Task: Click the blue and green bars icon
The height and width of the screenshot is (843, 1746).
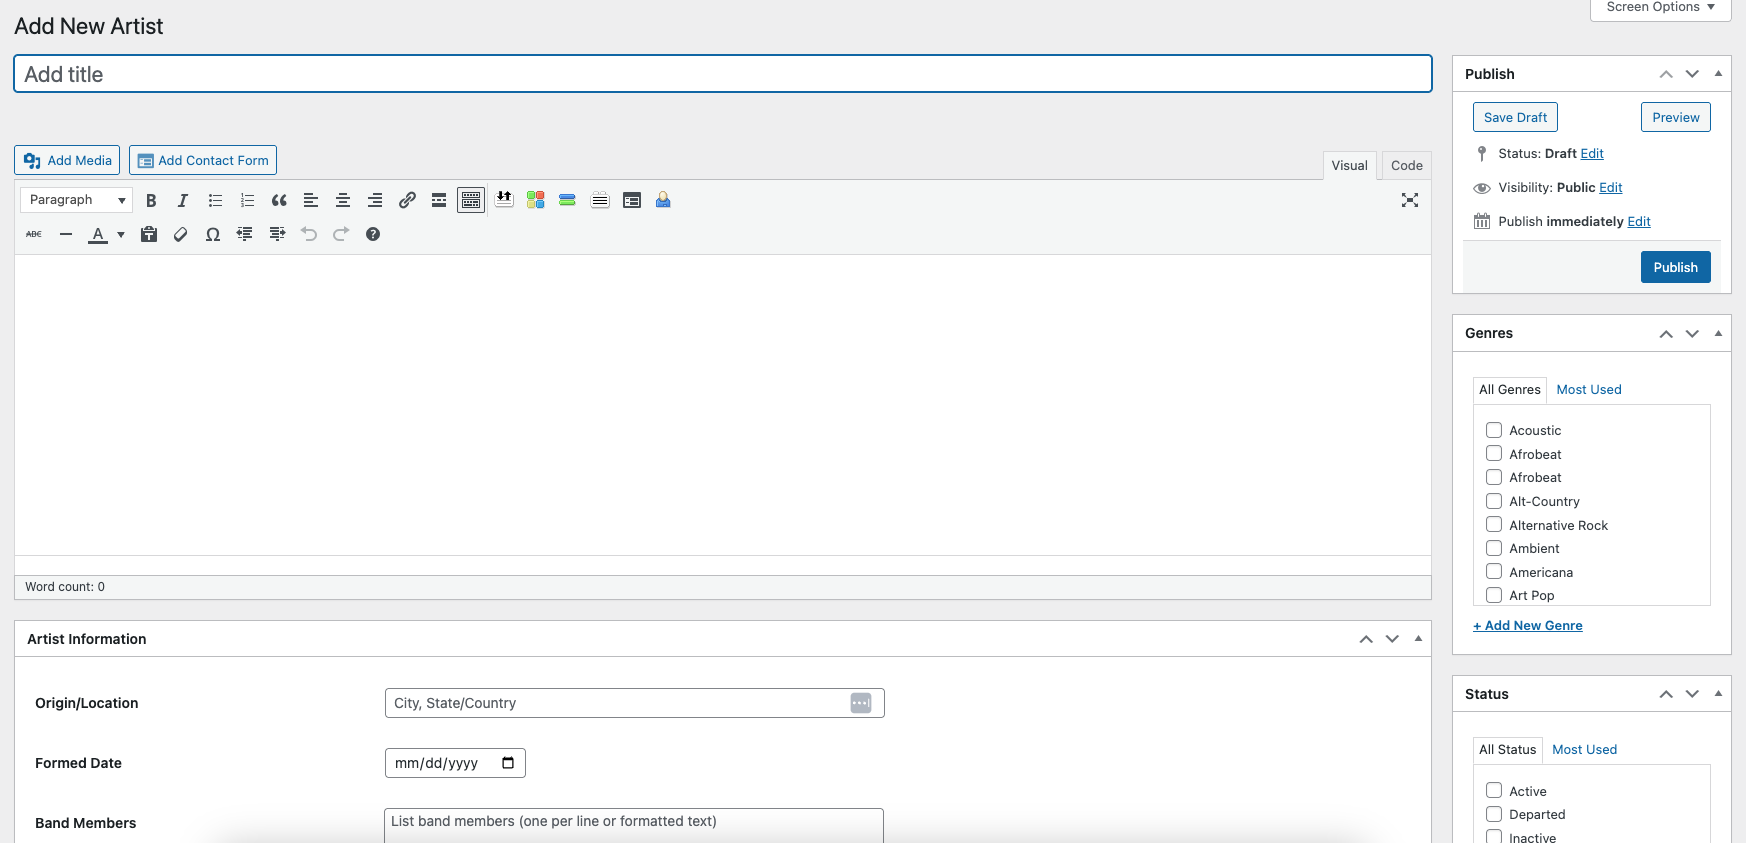Action: [568, 200]
